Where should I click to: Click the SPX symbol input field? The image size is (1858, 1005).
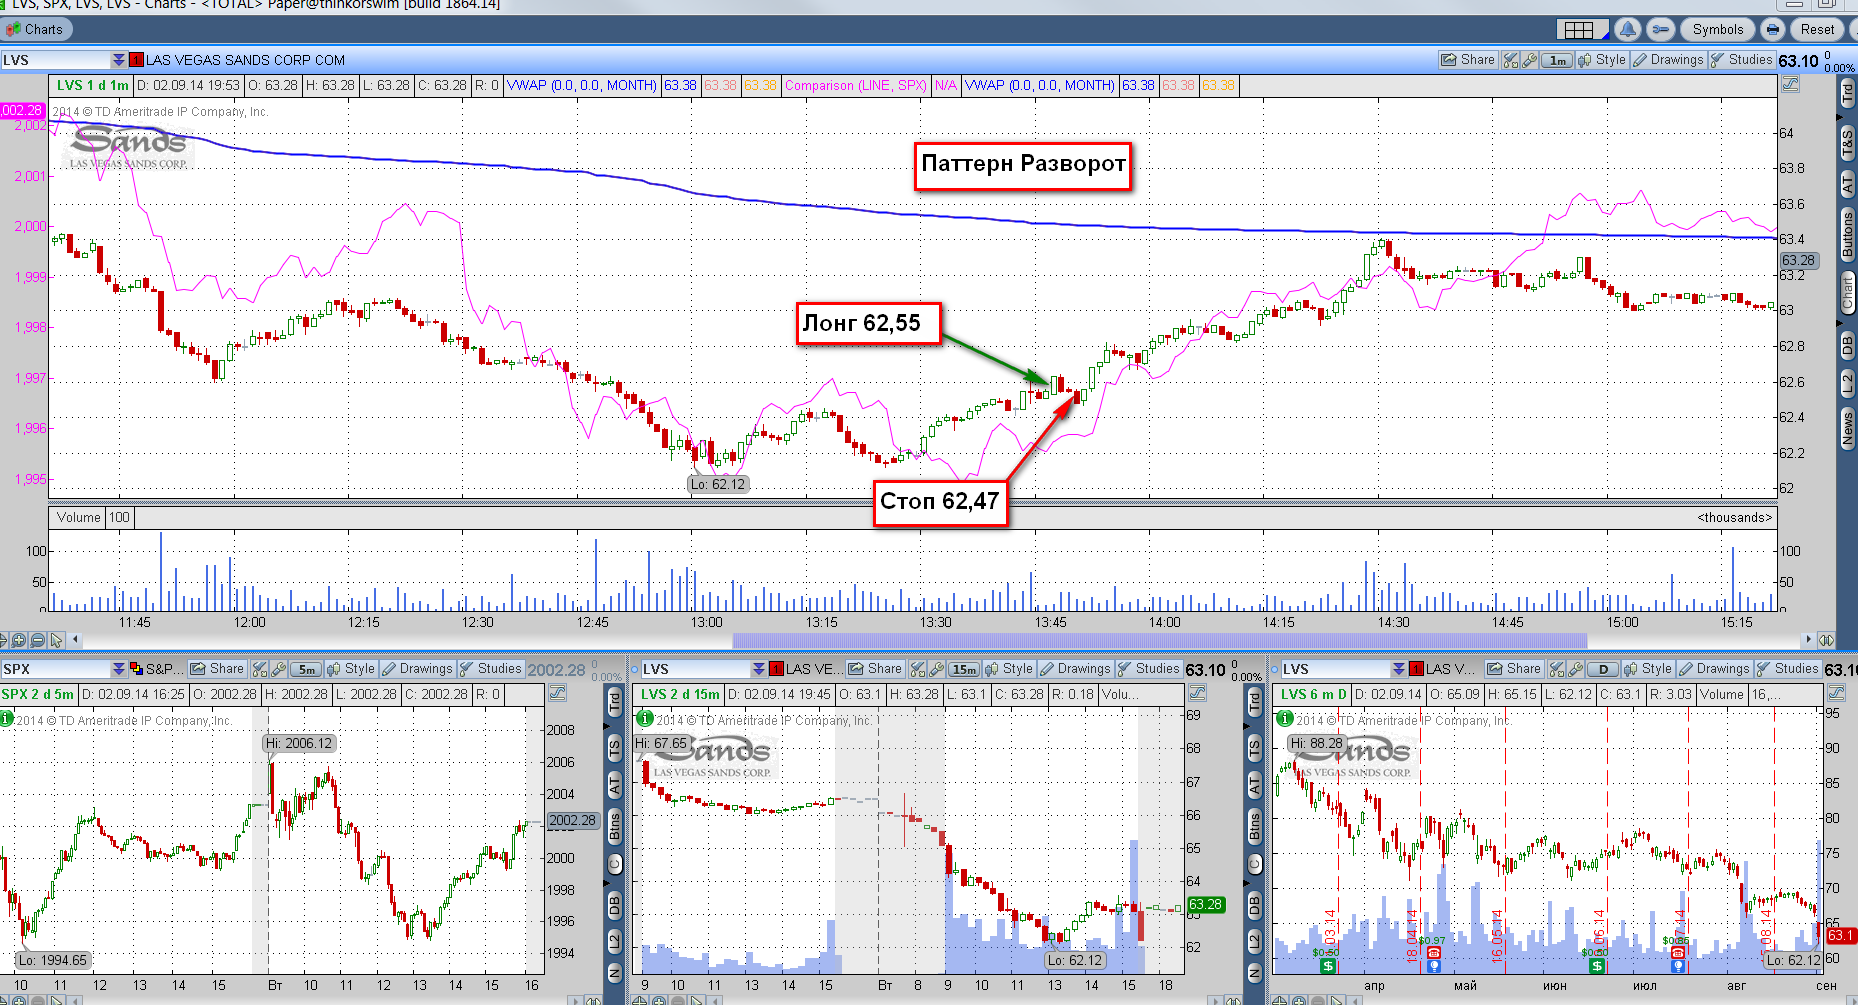point(56,669)
